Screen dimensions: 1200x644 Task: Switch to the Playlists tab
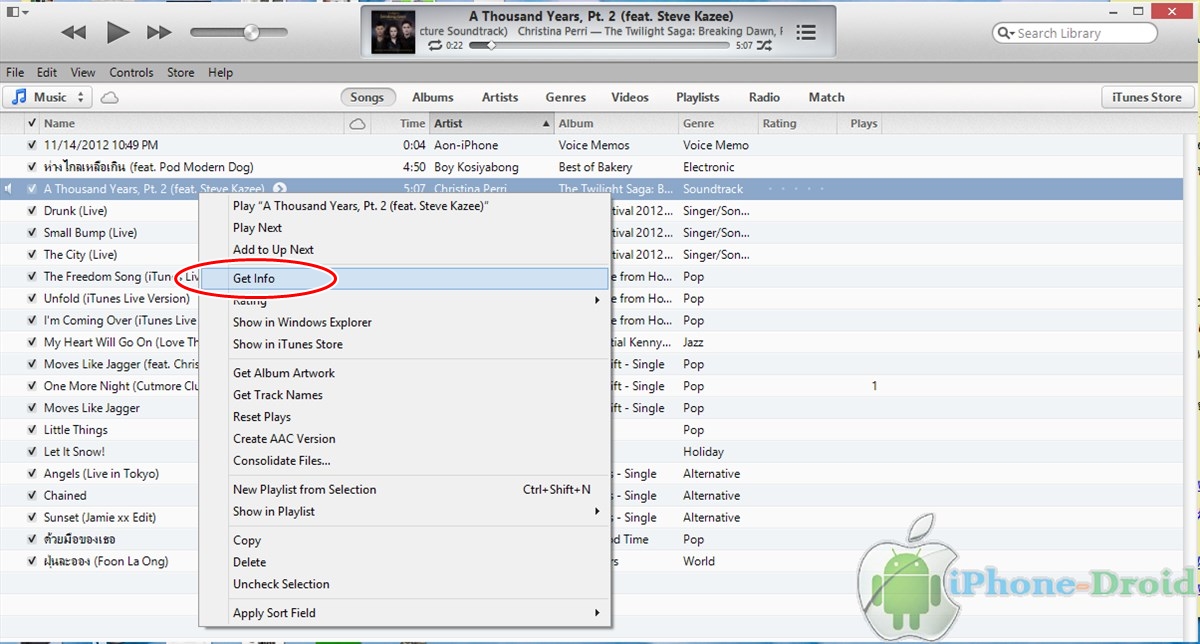pos(698,97)
